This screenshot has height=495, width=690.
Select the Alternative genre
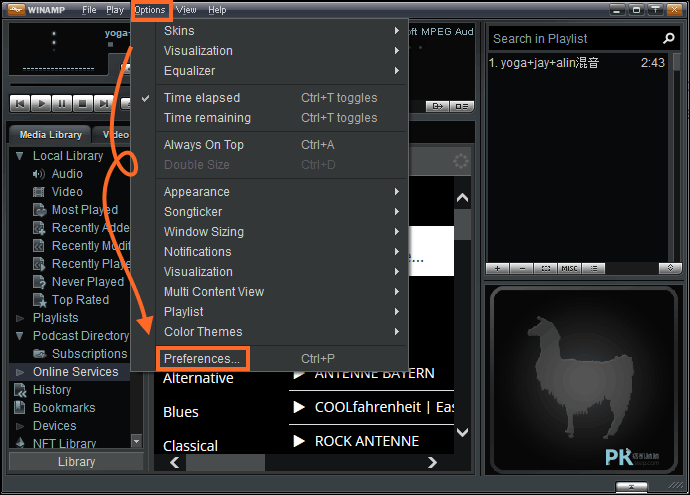coord(198,378)
